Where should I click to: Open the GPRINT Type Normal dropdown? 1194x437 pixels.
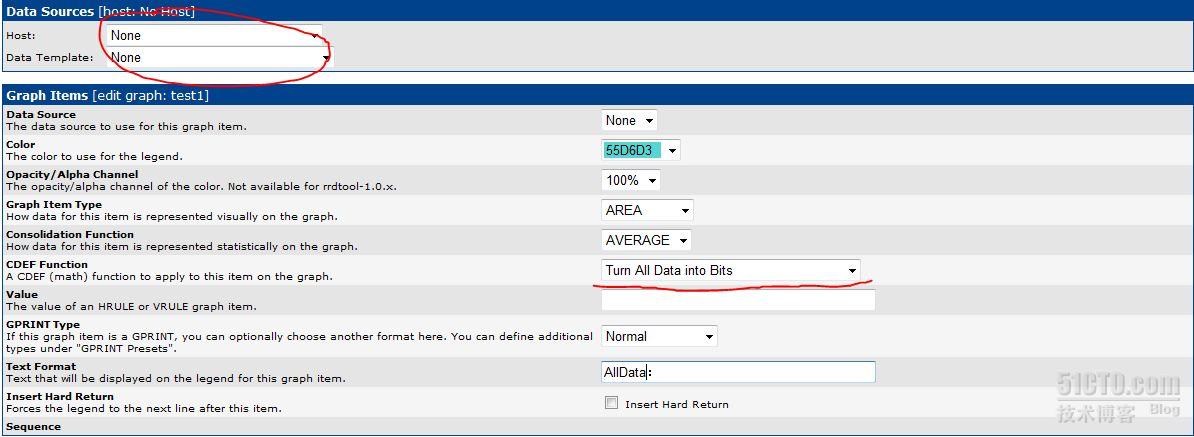[659, 336]
